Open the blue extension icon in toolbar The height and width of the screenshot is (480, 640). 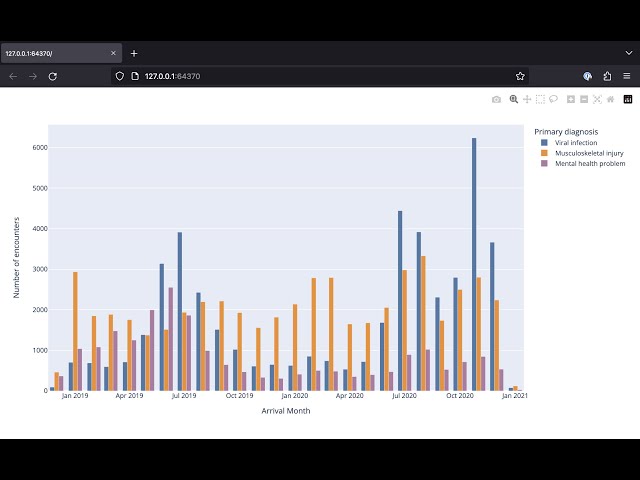click(587, 76)
